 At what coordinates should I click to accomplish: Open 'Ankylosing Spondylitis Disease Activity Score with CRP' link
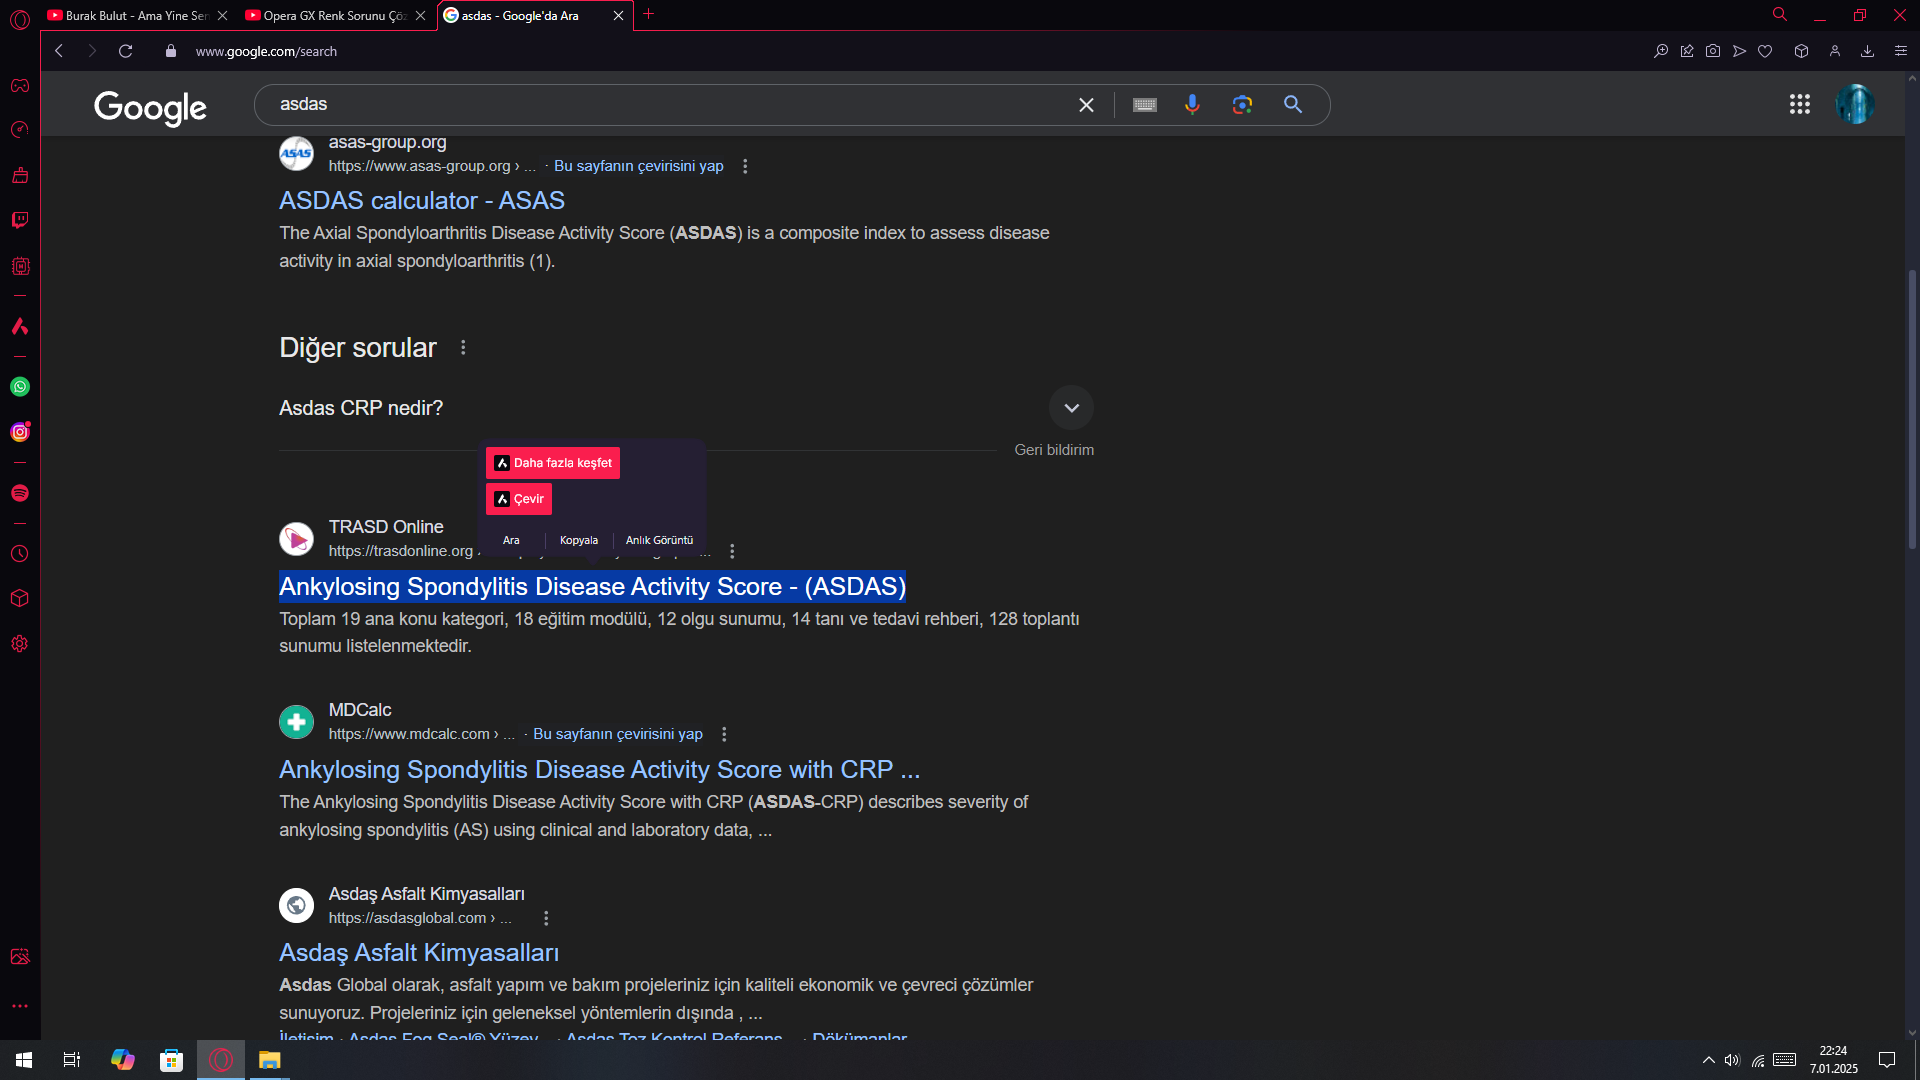[599, 770]
